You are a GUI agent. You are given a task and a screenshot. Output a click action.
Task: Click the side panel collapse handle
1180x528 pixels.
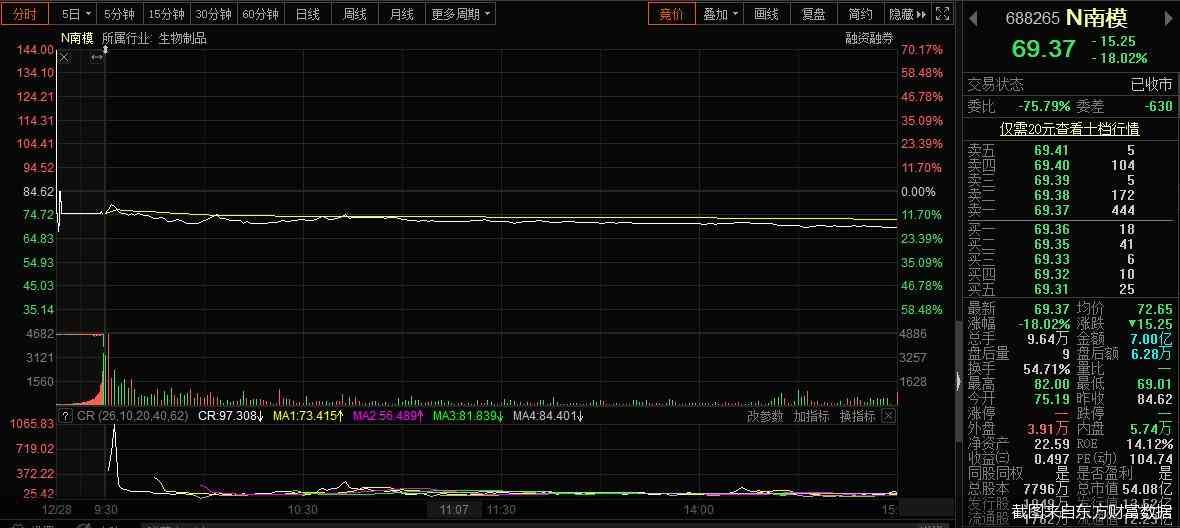(x=958, y=380)
